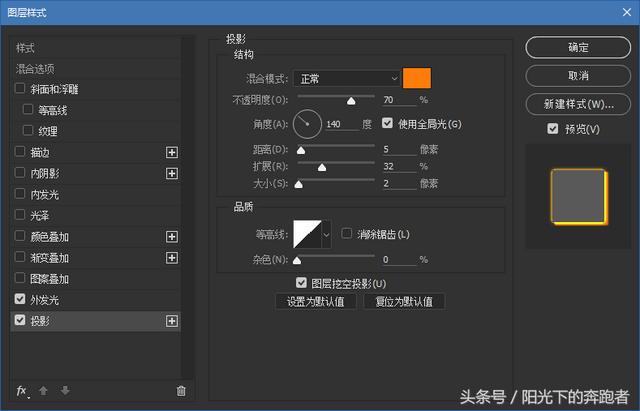640x411 pixels.
Task: Add another 渐变叠加 effect with plus icon
Action: tap(172, 258)
